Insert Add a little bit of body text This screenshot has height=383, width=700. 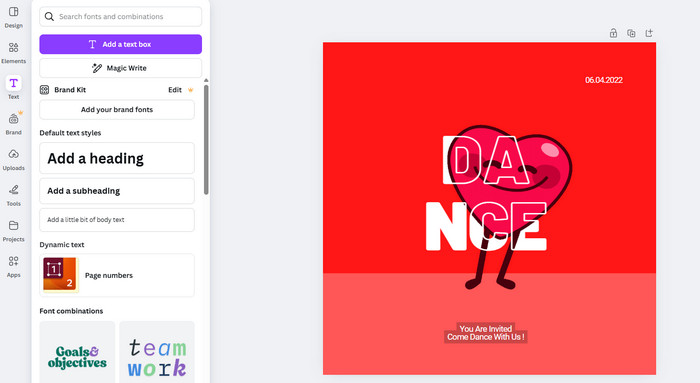click(x=117, y=220)
